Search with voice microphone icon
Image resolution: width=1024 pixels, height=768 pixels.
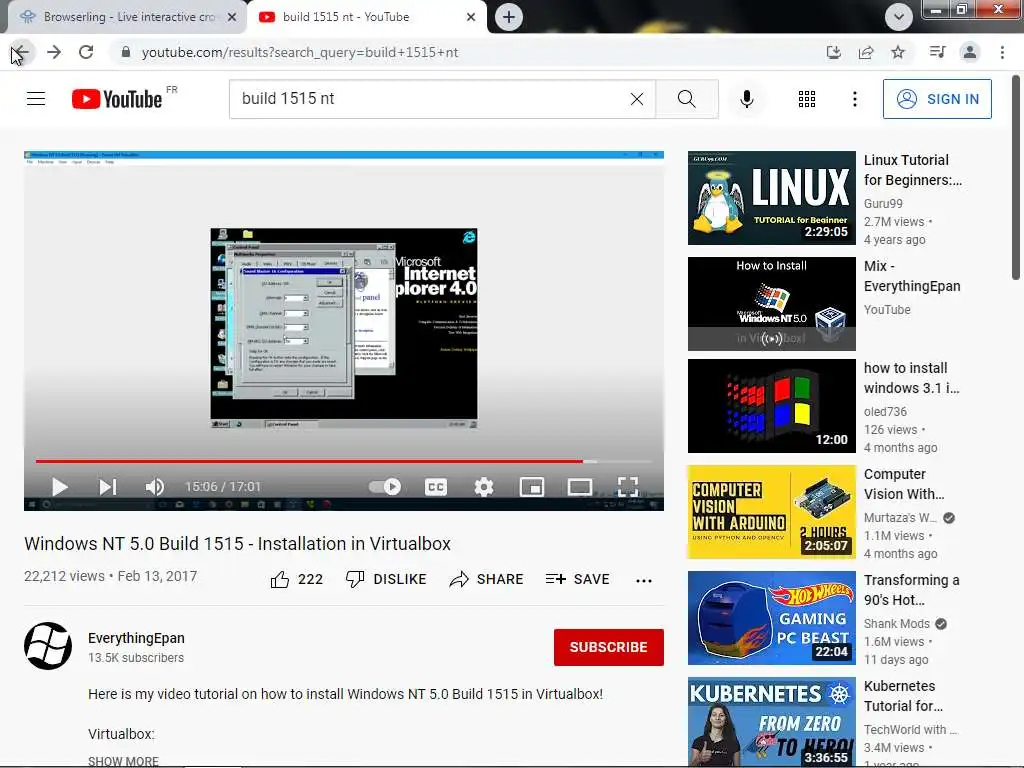(747, 99)
